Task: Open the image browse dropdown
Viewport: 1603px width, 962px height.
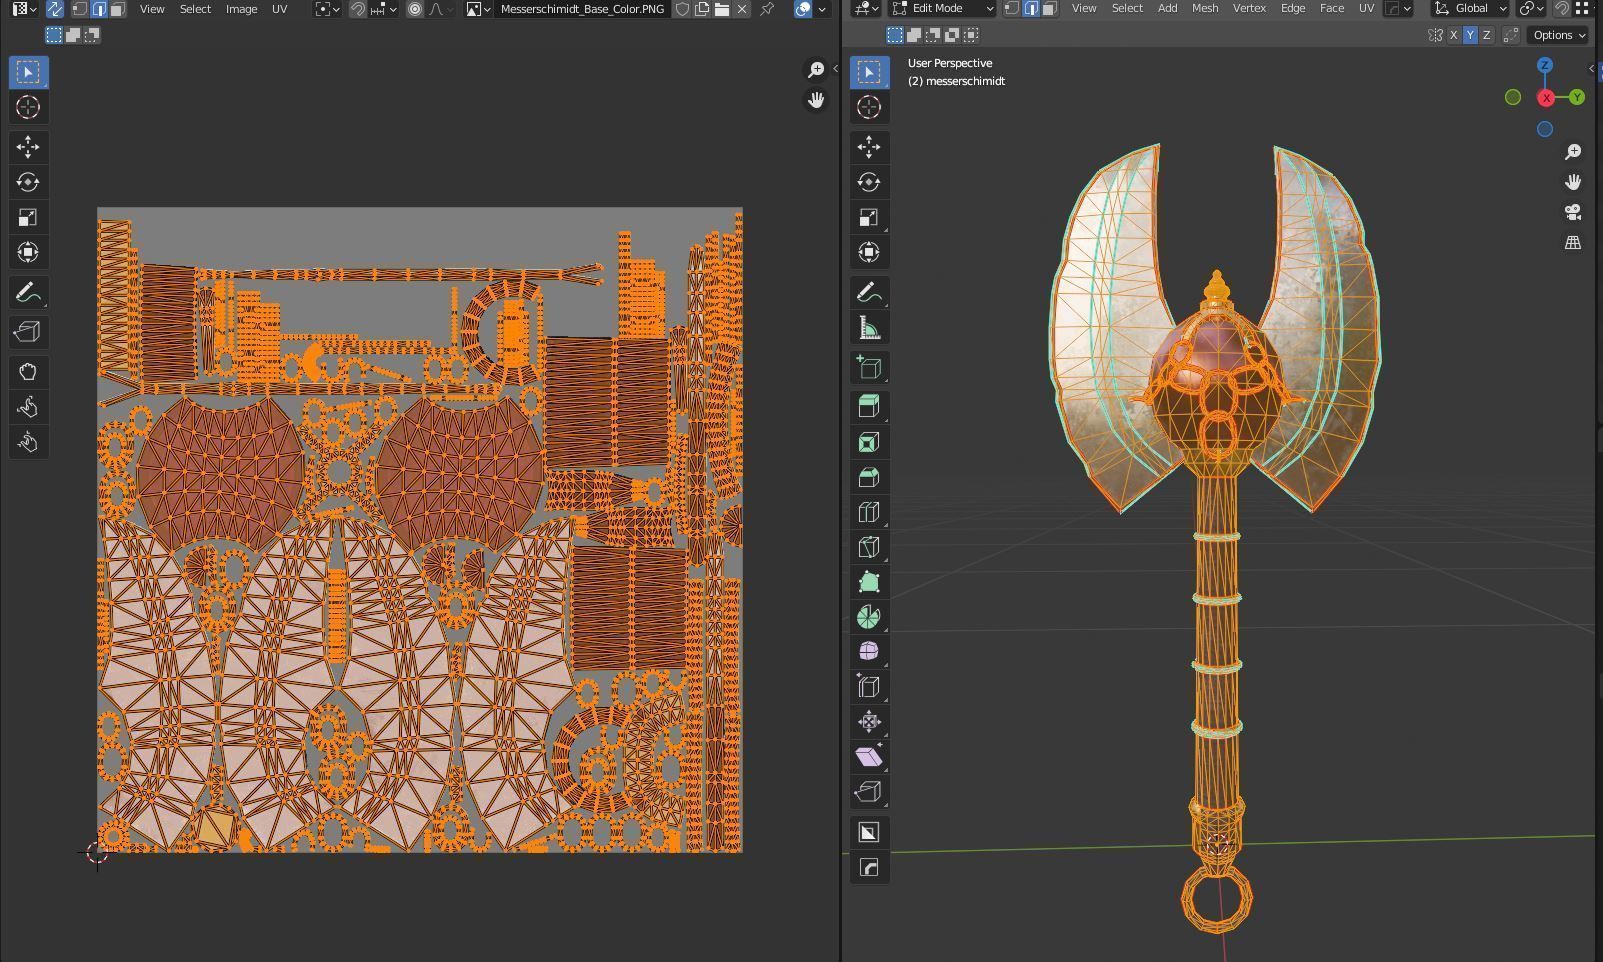Action: pyautogui.click(x=477, y=9)
